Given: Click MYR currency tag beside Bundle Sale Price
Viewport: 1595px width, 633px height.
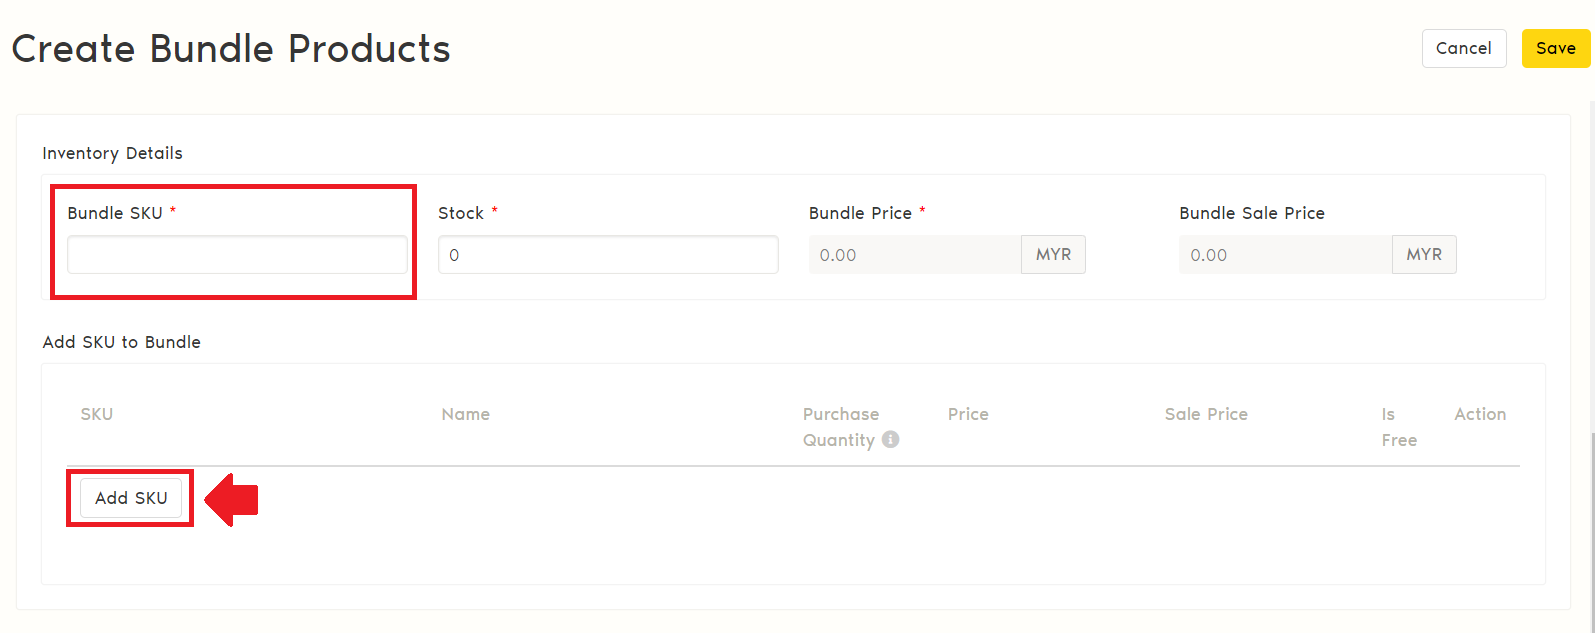Looking at the screenshot, I should [1424, 255].
